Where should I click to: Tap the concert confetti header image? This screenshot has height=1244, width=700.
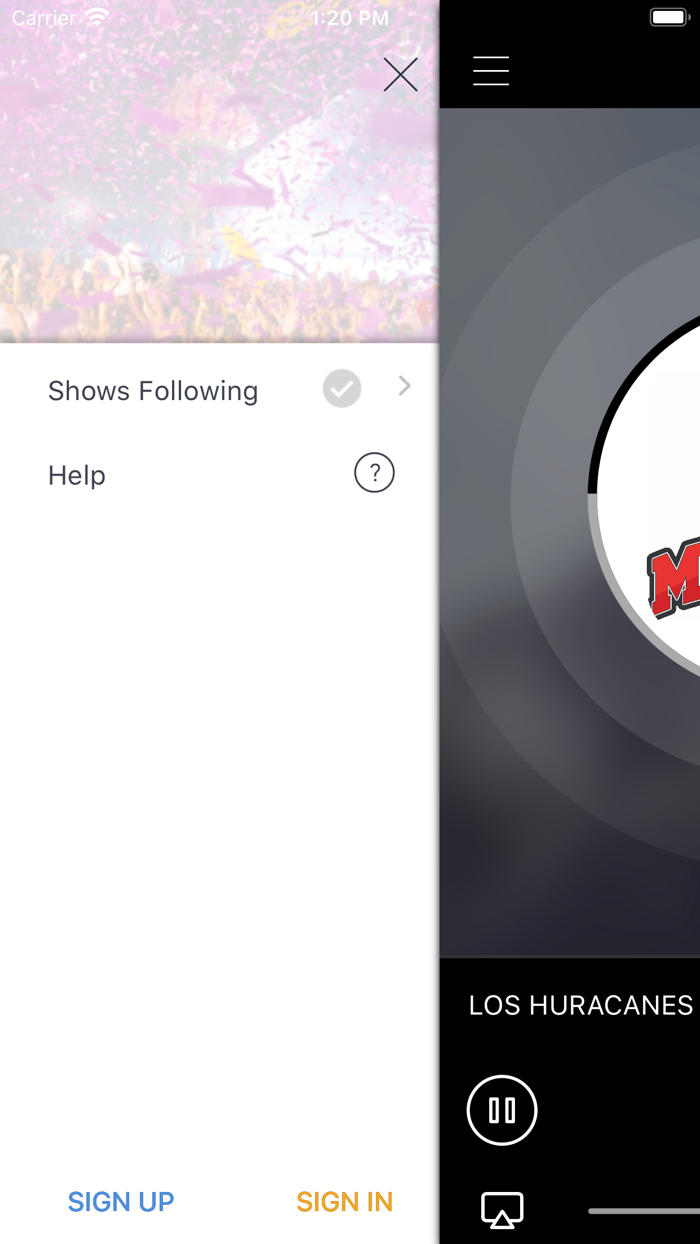(x=219, y=171)
